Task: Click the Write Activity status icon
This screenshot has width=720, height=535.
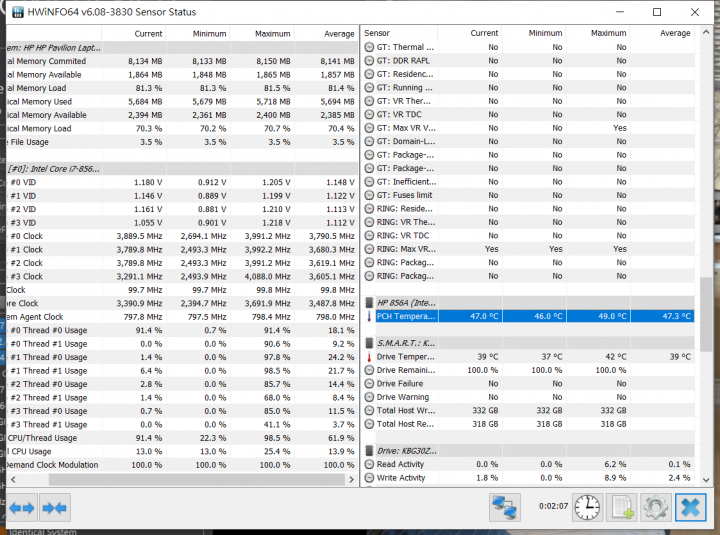Action: click(369, 478)
